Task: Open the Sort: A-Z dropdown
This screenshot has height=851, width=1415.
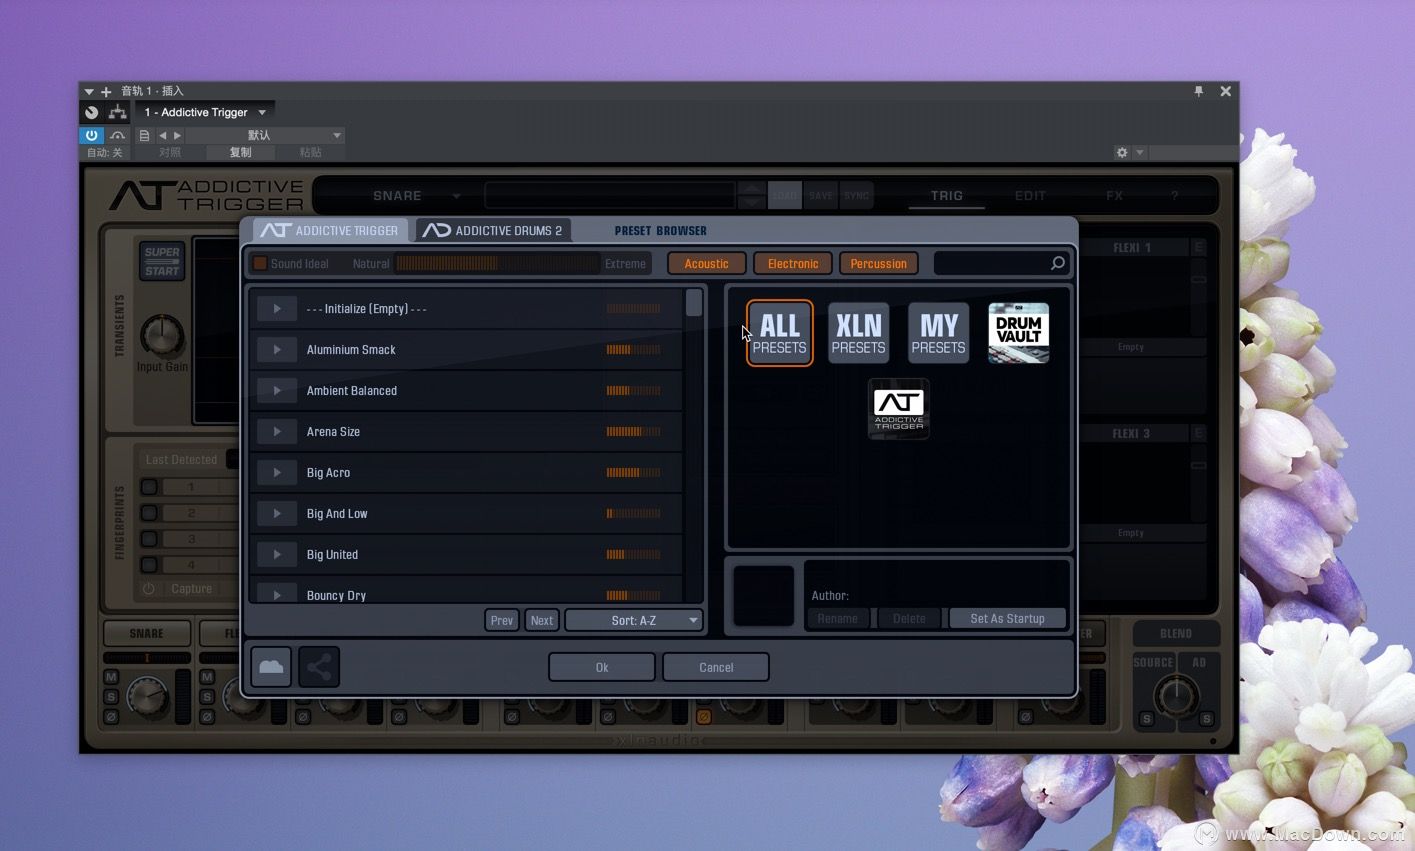Action: pos(634,620)
